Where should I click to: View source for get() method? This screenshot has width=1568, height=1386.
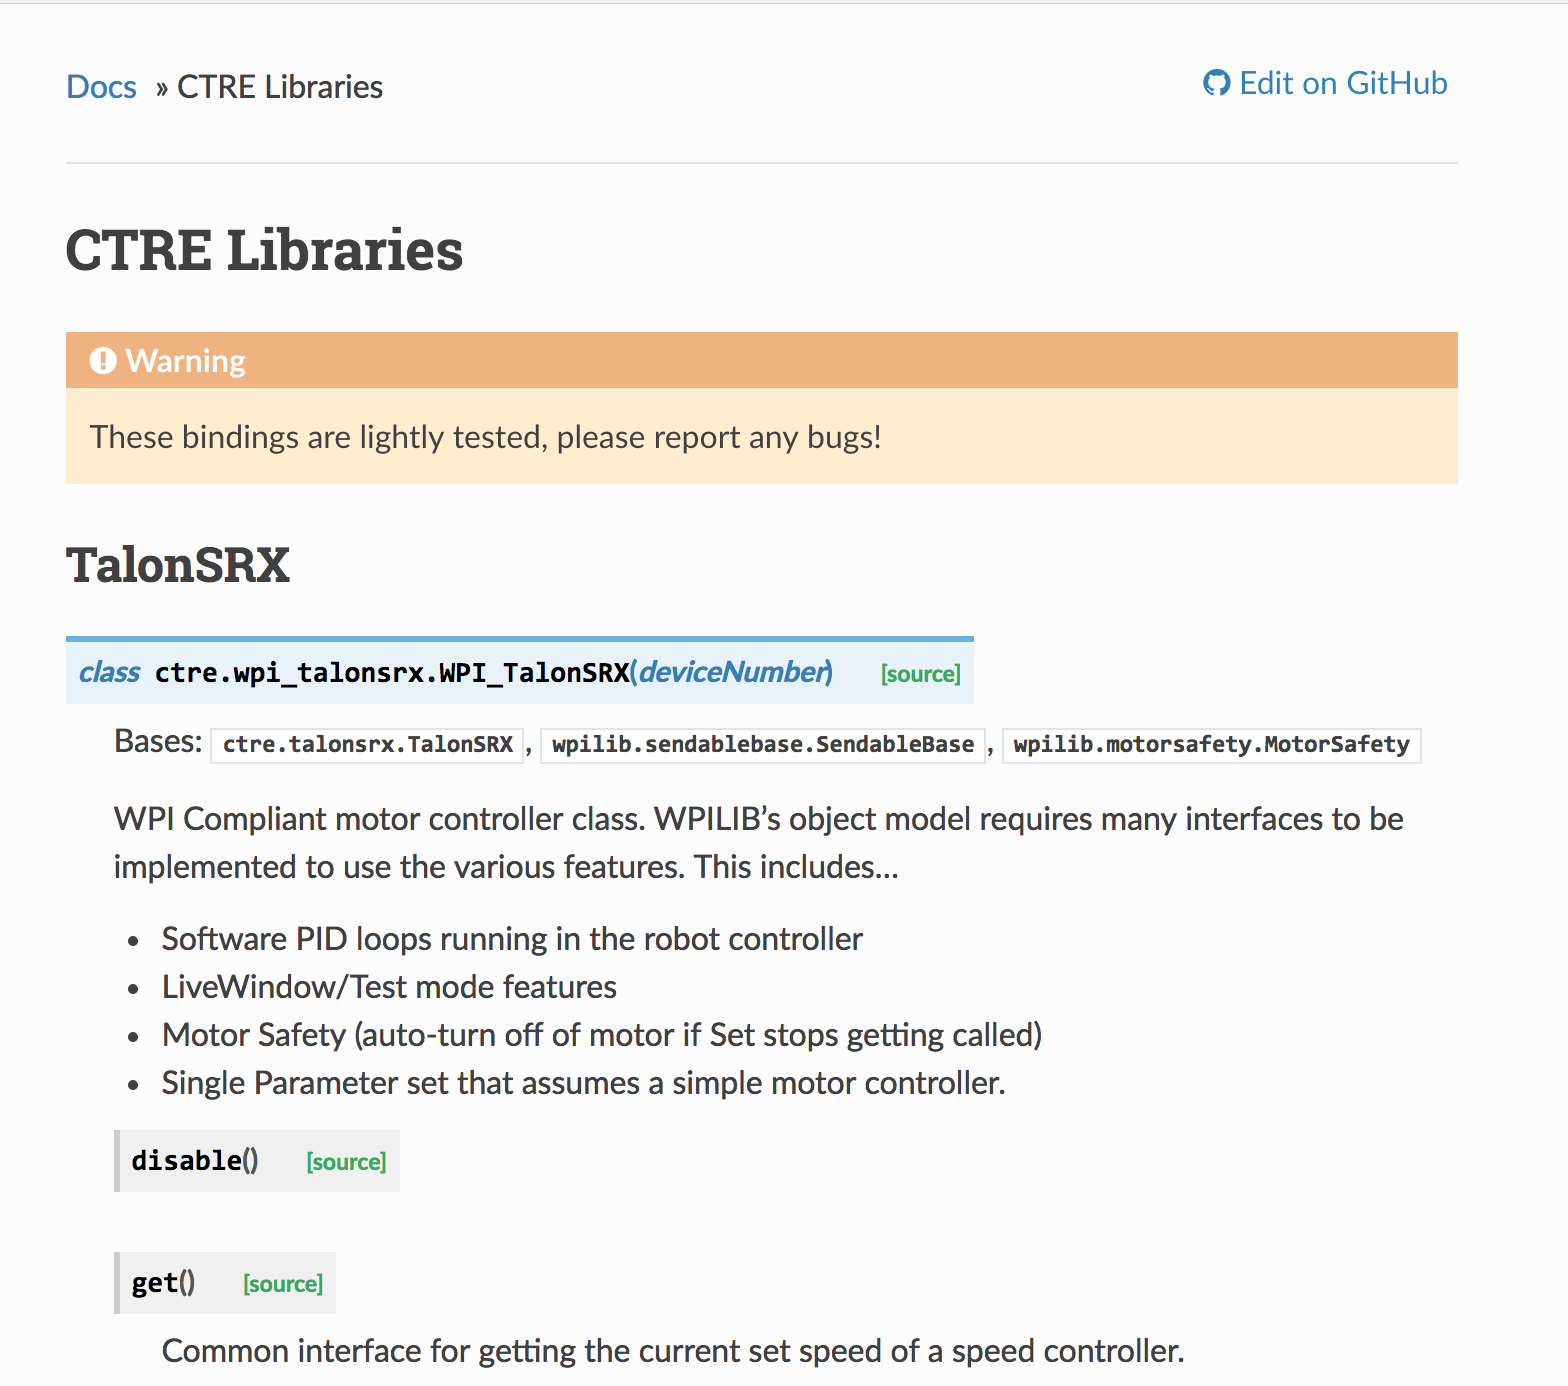[283, 1284]
